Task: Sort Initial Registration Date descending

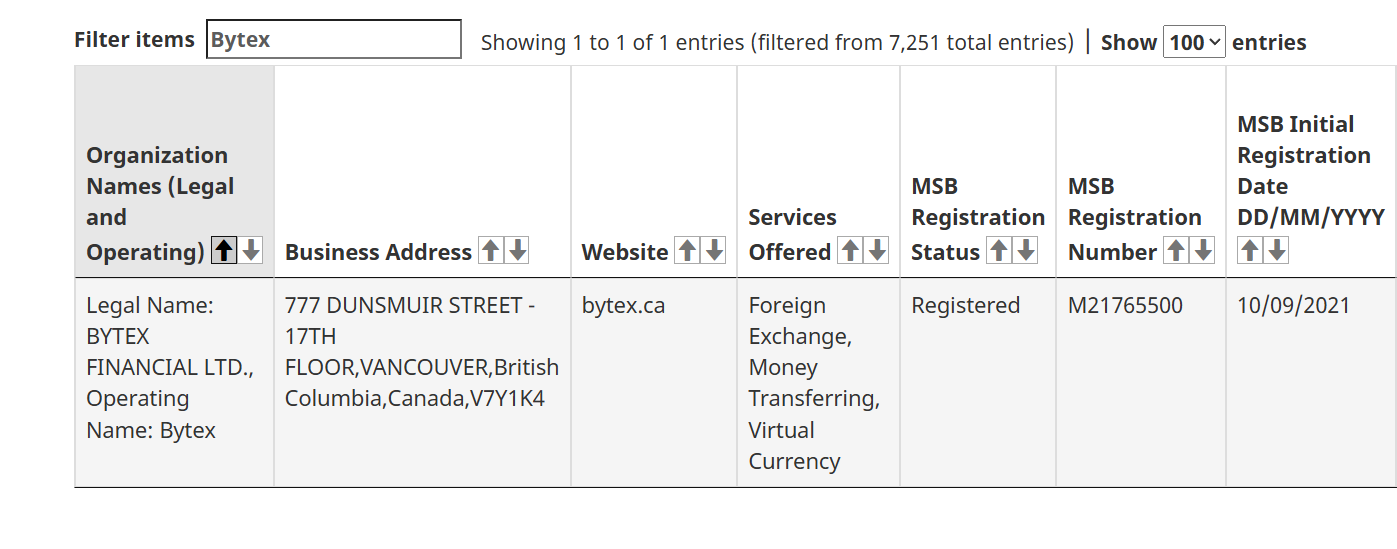Action: point(1277,251)
